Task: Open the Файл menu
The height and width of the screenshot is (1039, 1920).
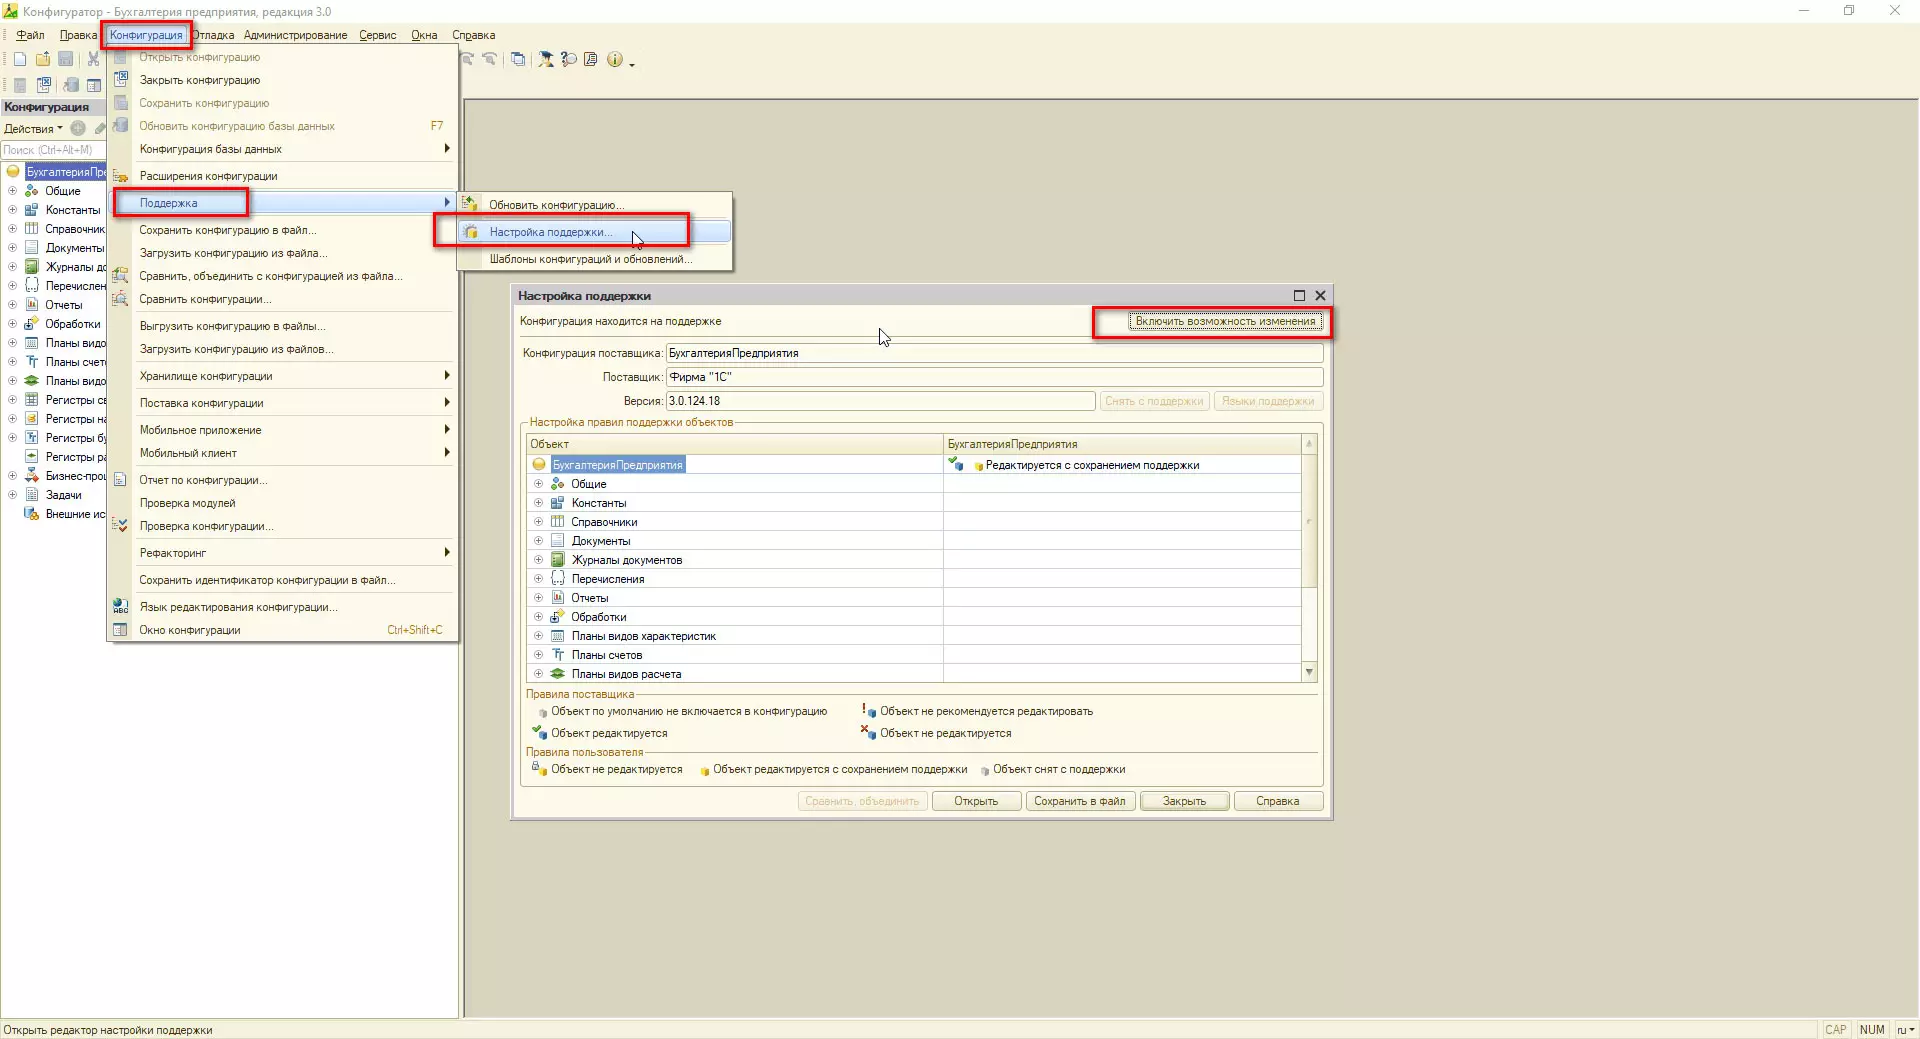Action: (x=30, y=35)
